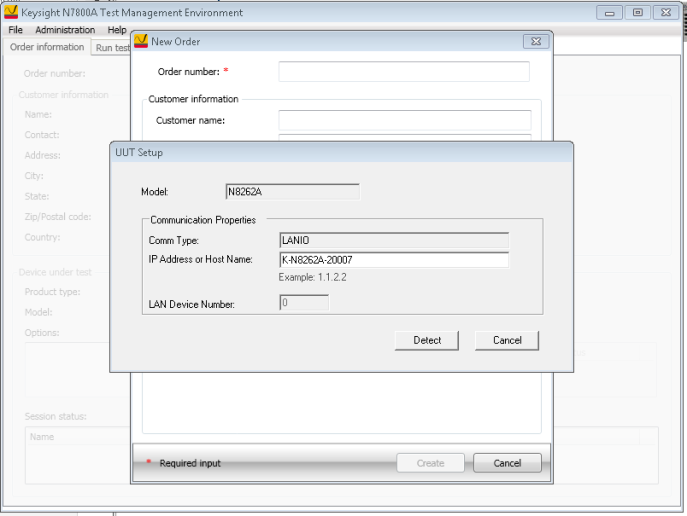Image resolution: width=687 pixels, height=516 pixels.
Task: Click the 'Name' column header under Session status
Action: coord(42,437)
